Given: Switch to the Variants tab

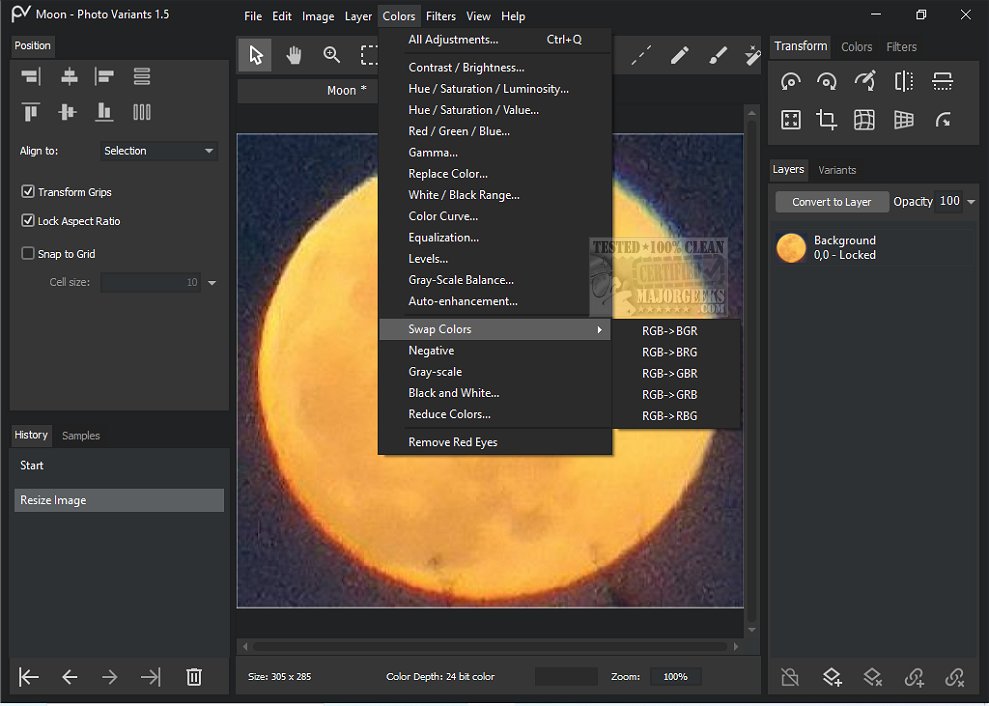Looking at the screenshot, I should (837, 170).
